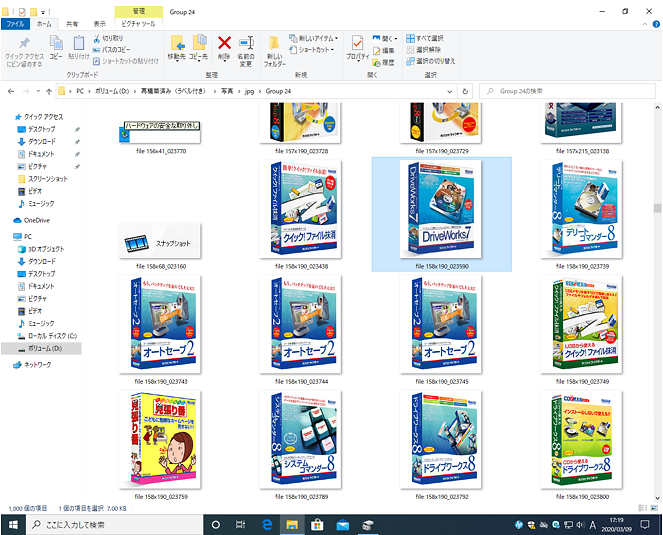Select thumbnail file 158x68_023160 snapshot
This screenshot has width=663, height=535.
[161, 247]
